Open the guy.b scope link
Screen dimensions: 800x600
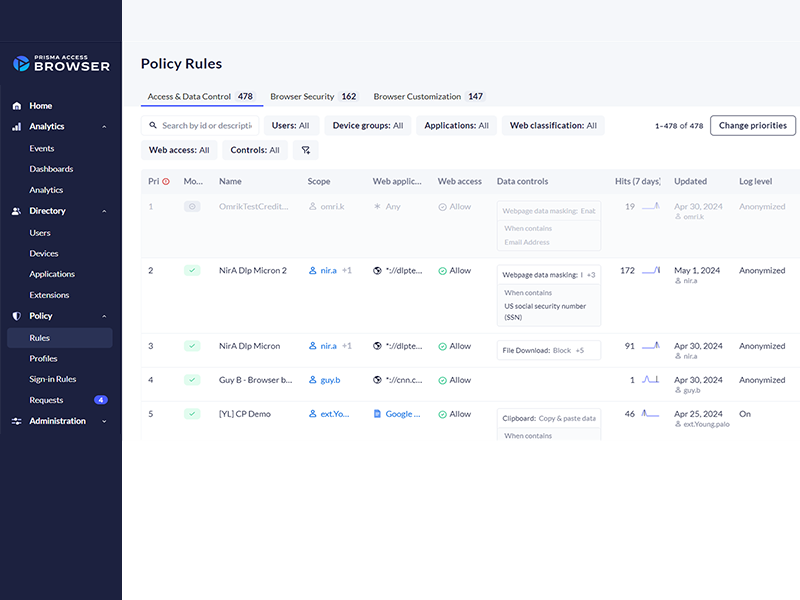332,380
